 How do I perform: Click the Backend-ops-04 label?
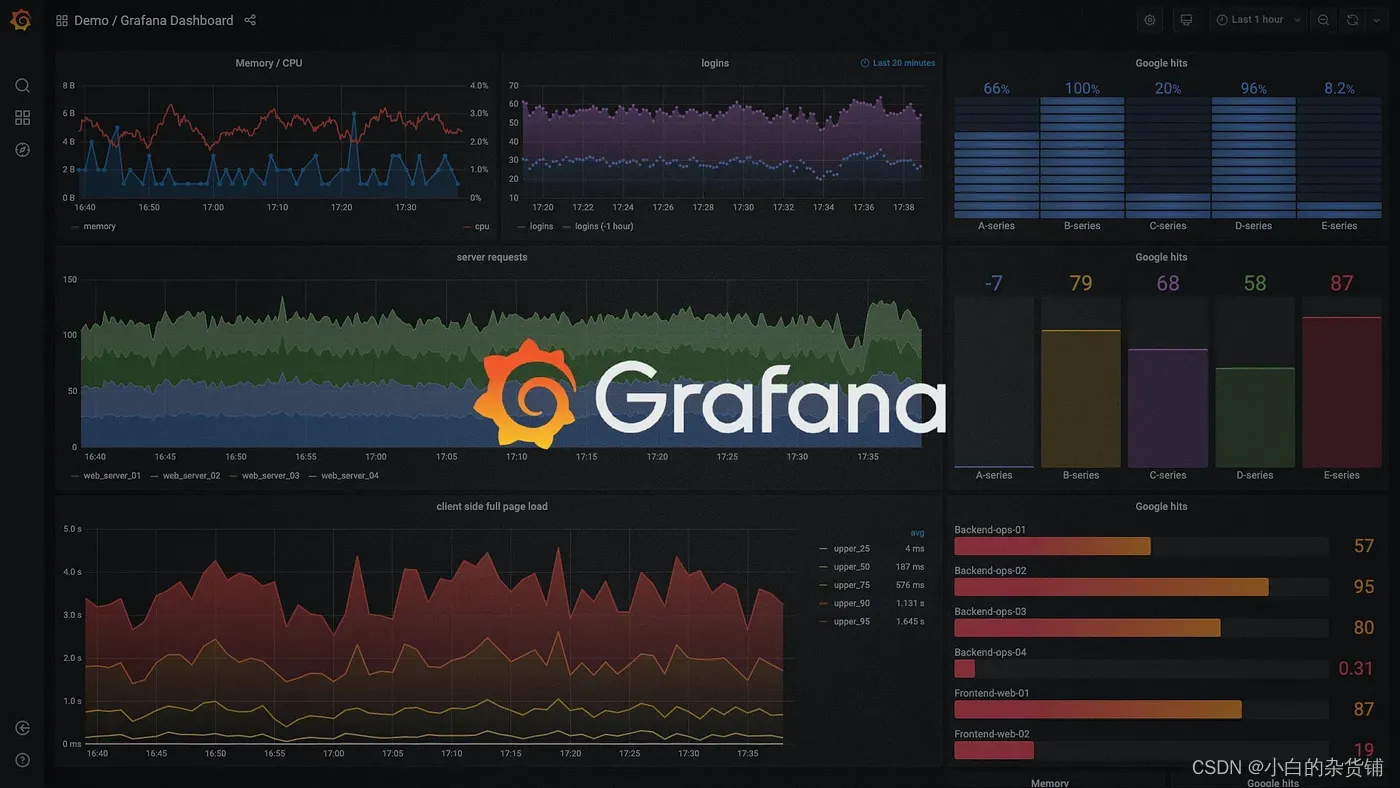coord(990,653)
